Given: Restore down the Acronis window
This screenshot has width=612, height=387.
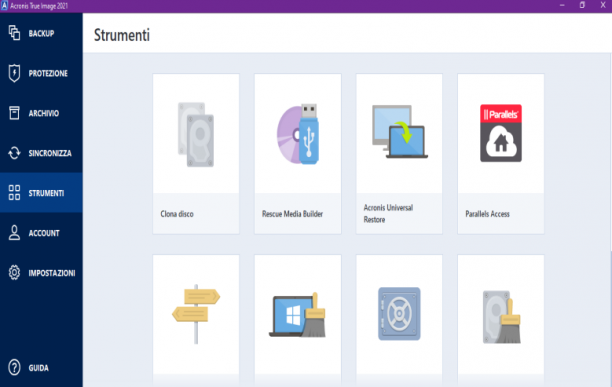Looking at the screenshot, I should pos(582,5).
